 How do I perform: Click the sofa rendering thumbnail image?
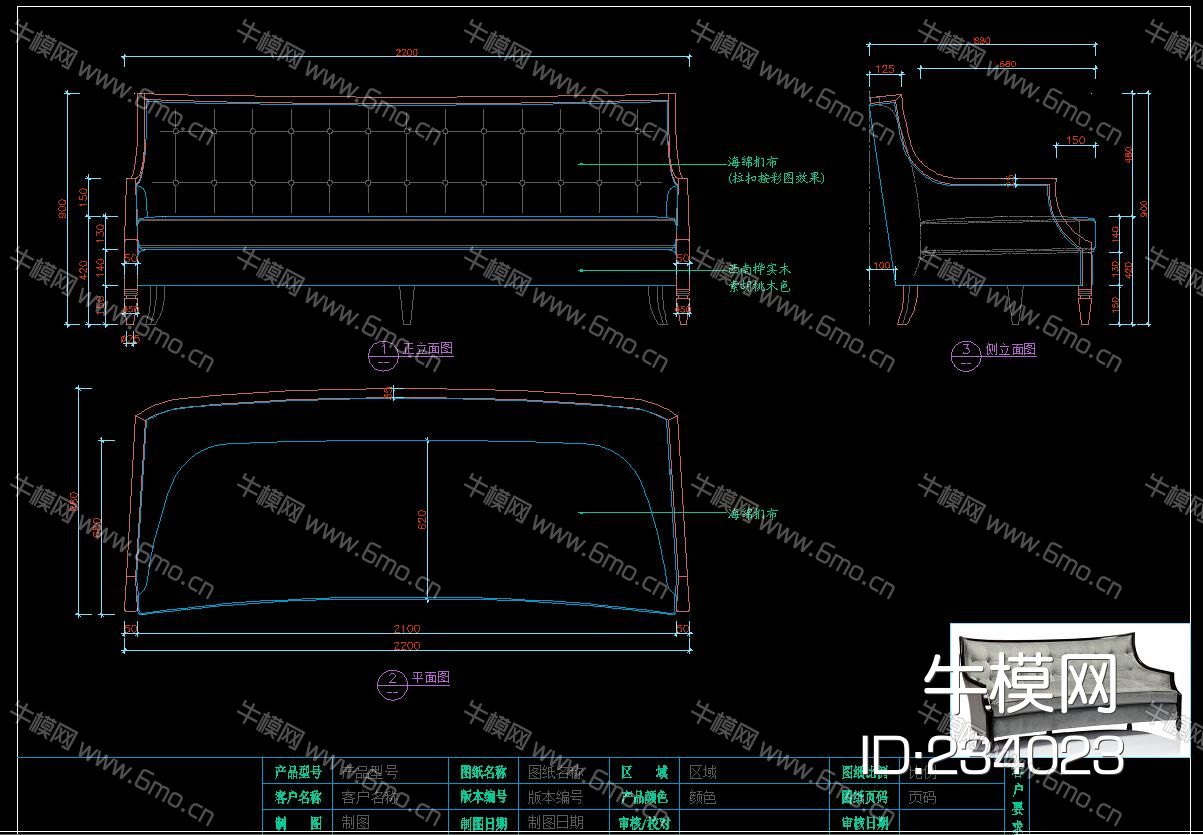[x=1070, y=690]
